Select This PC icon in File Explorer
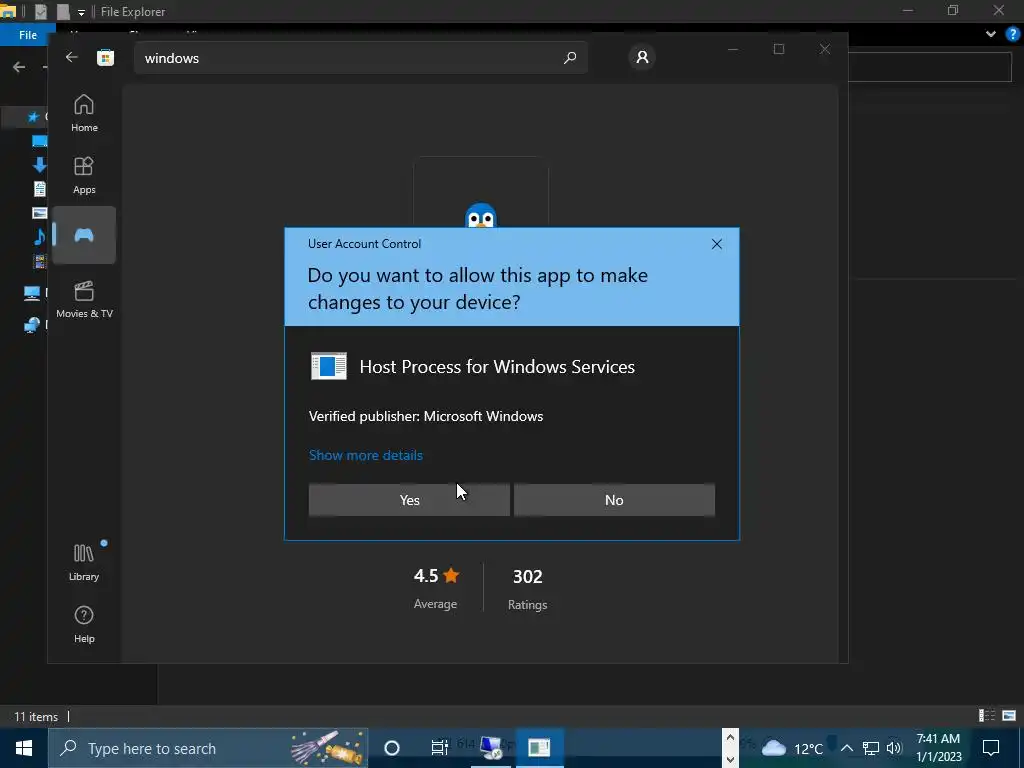The width and height of the screenshot is (1024, 768). [31, 293]
